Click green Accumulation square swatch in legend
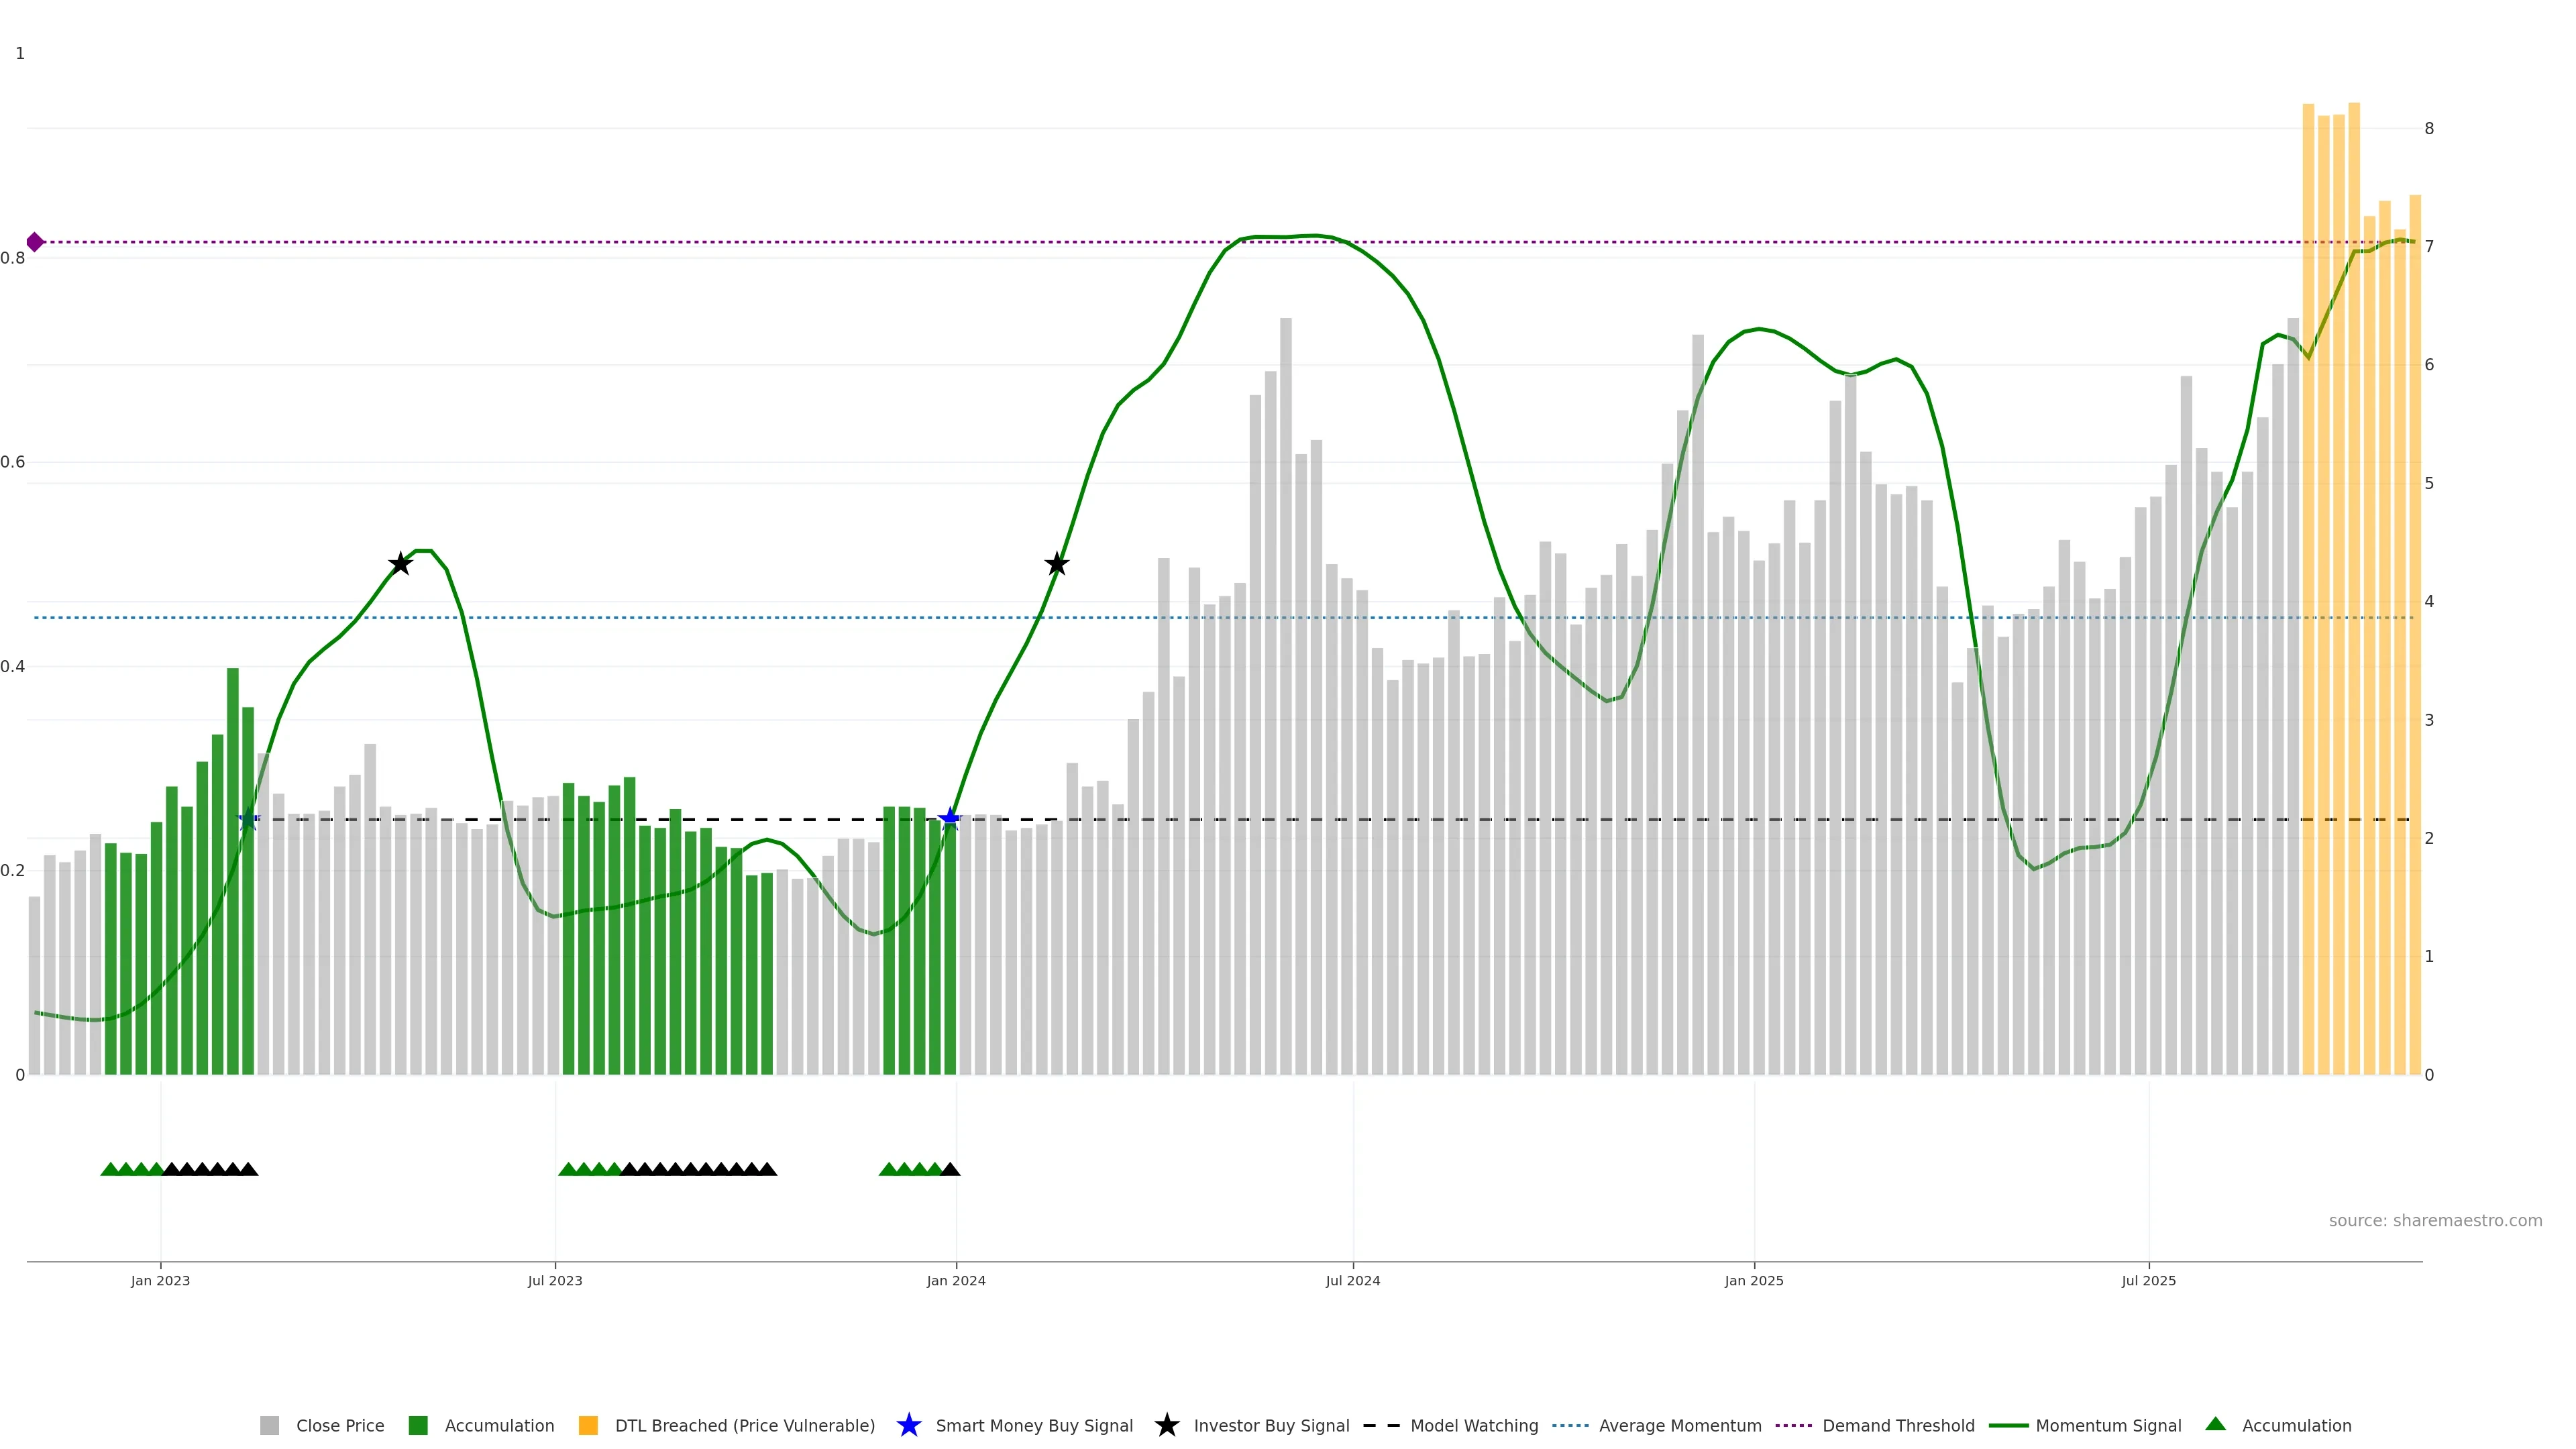The height and width of the screenshot is (1449, 2576). click(418, 1425)
